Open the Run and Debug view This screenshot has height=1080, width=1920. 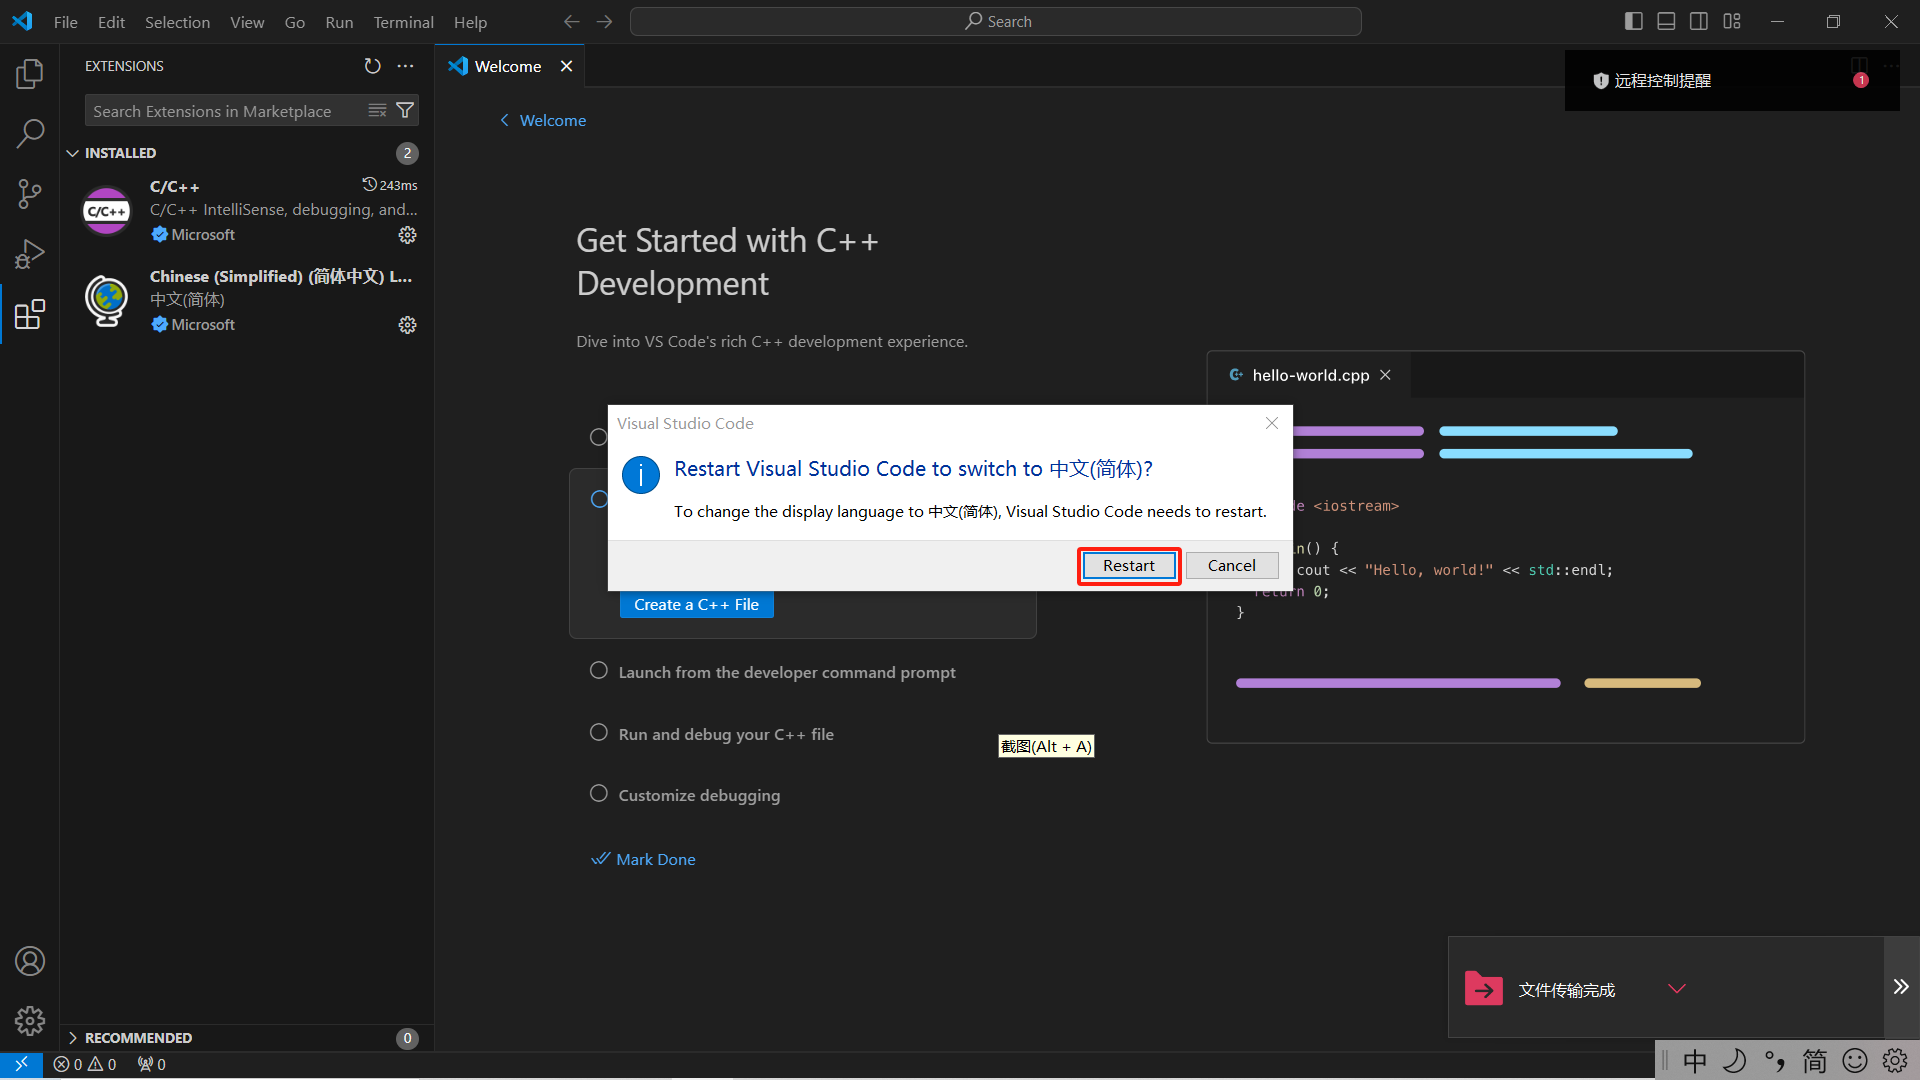click(30, 254)
